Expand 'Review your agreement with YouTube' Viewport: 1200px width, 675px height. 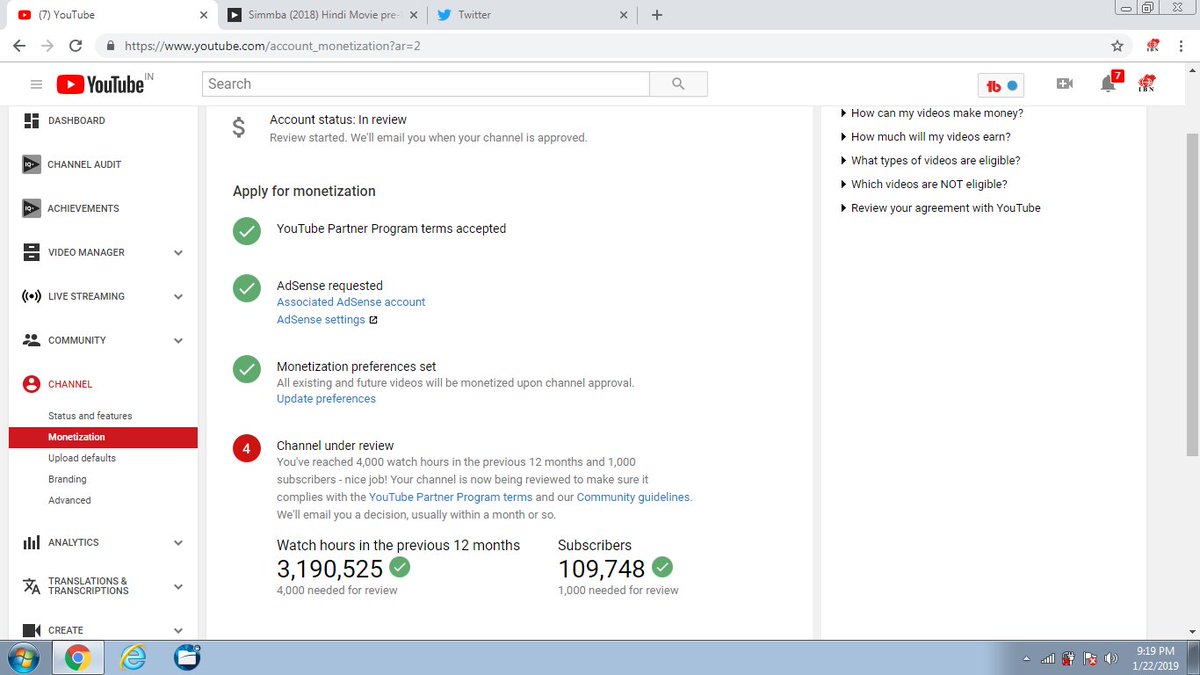coord(940,209)
